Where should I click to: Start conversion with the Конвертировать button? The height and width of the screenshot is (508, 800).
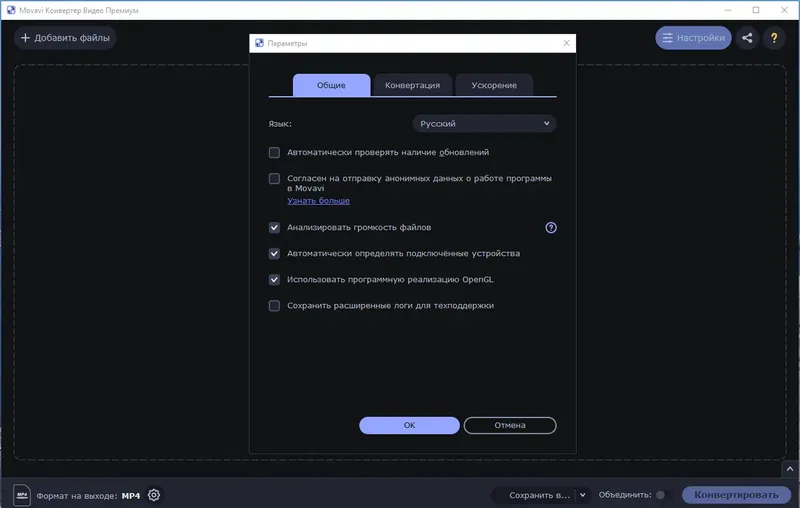736,495
